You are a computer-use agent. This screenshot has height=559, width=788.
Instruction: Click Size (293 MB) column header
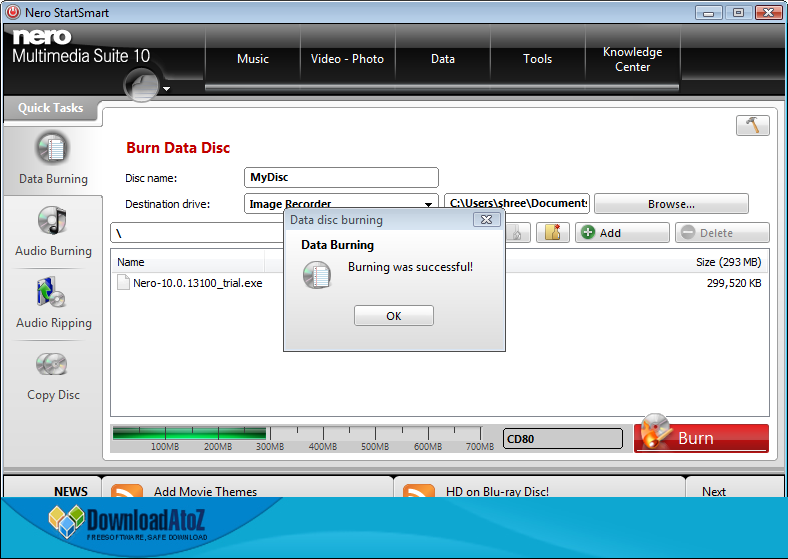tap(728, 262)
